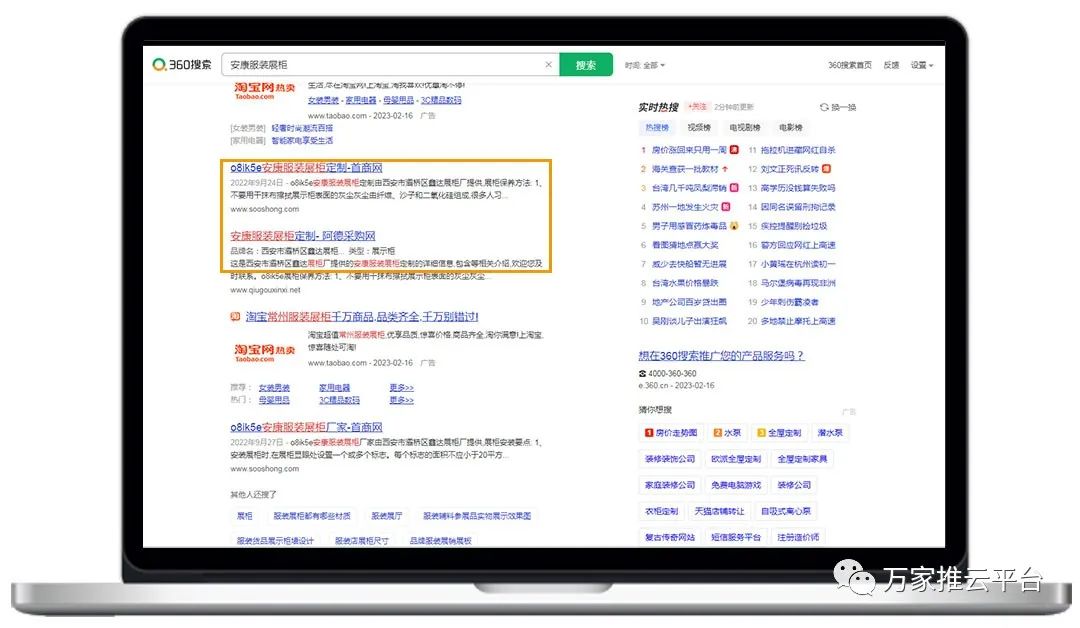
Task: Click the orange Taobao icon beside 淘宝常州服装展柜
Action: [235, 317]
